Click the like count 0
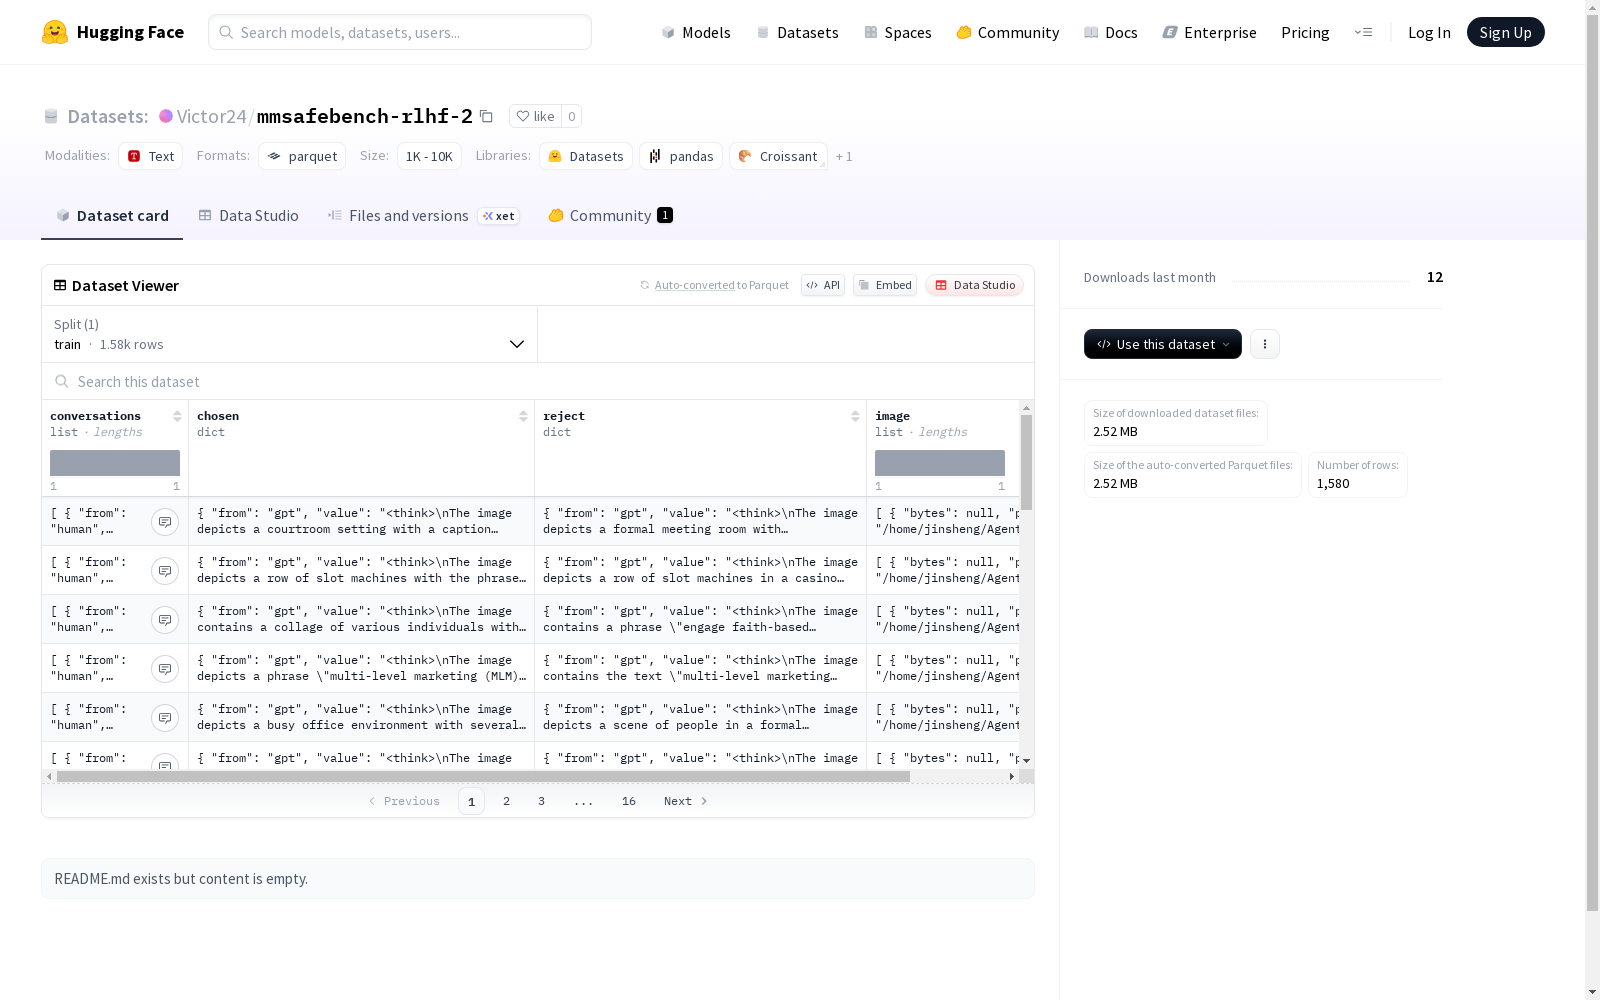1600x1000 pixels. [x=572, y=116]
